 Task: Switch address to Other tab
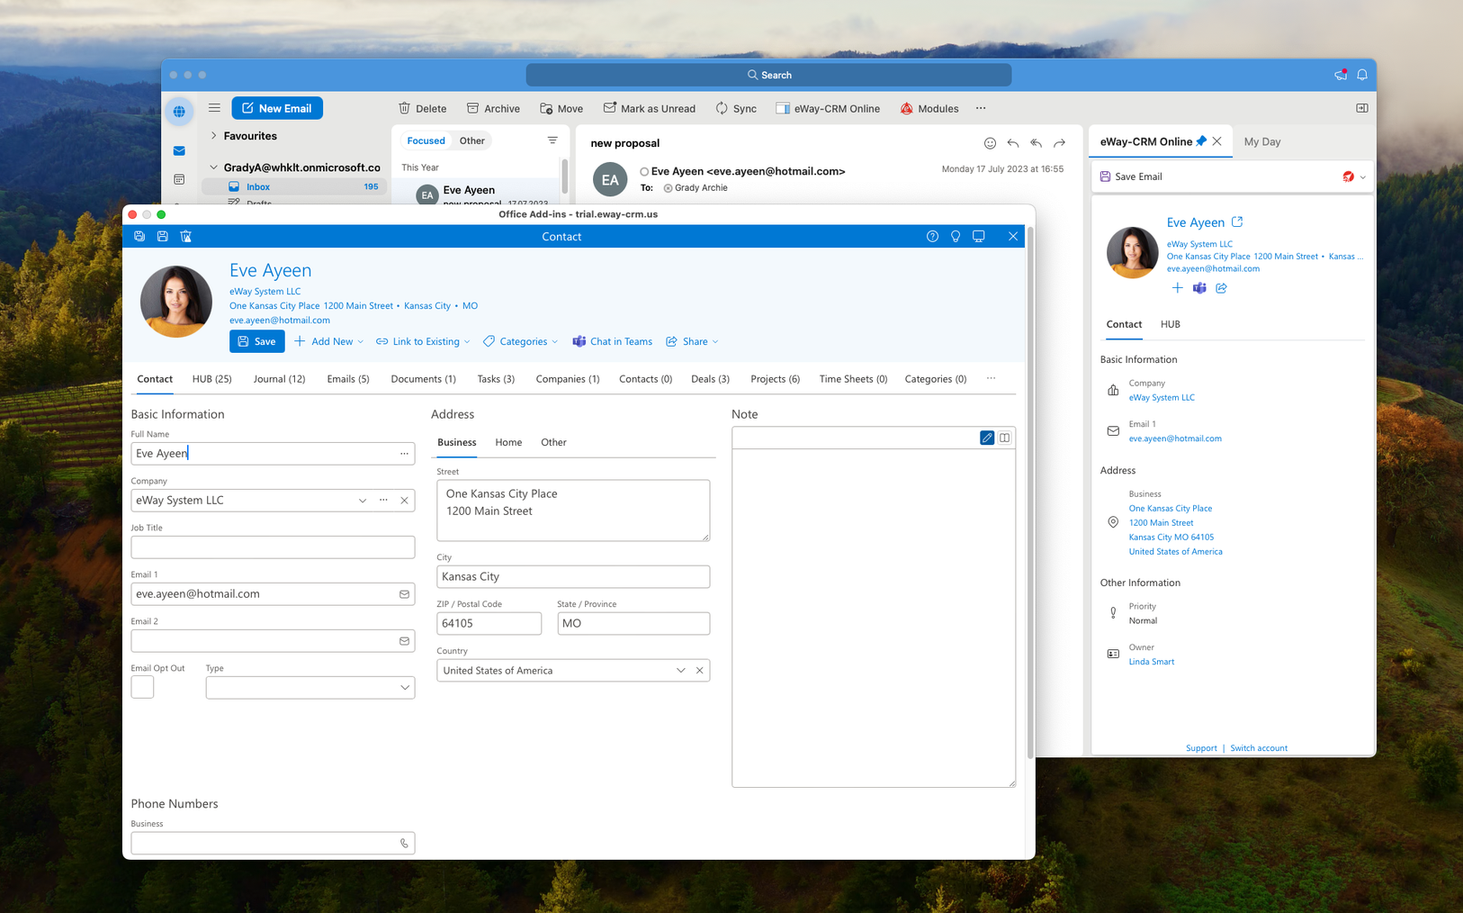coord(553,442)
